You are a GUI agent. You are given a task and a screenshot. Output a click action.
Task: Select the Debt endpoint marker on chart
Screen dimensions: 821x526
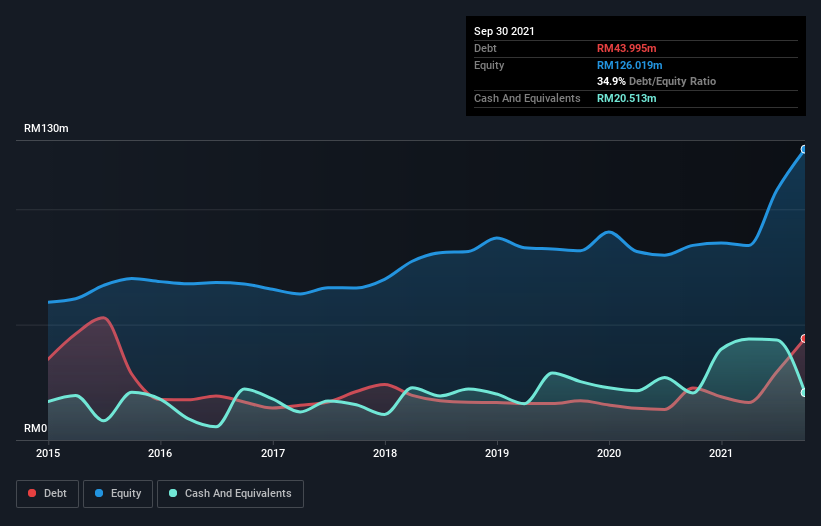click(804, 339)
